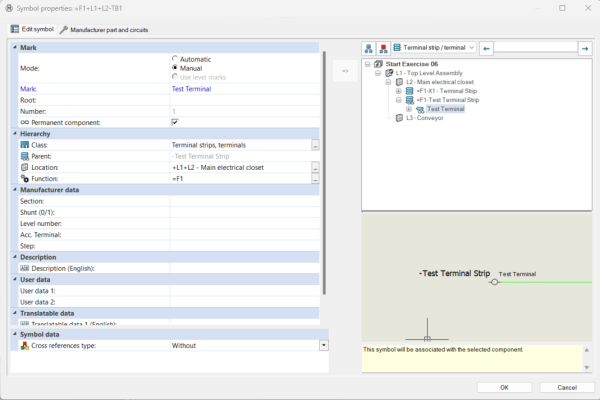Screen dimensions: 600x400
Task: Click the OK button
Action: [x=503, y=387]
